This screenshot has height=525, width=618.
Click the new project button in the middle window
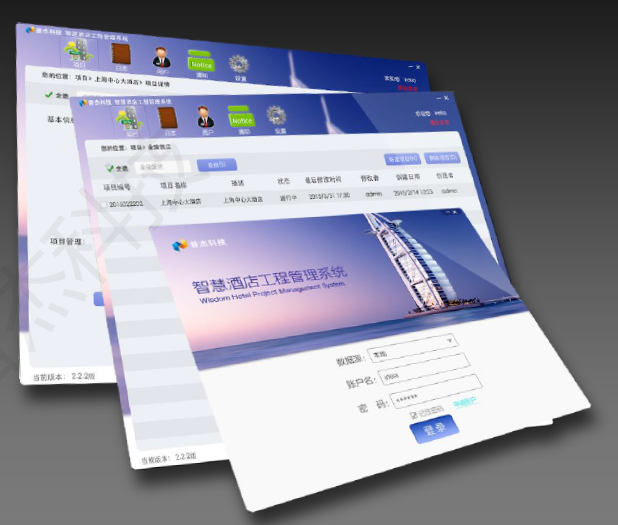click(402, 159)
